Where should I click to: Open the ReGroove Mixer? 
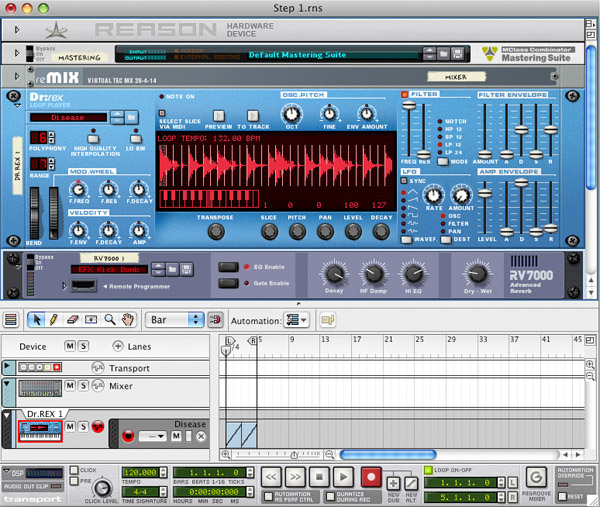pos(536,477)
